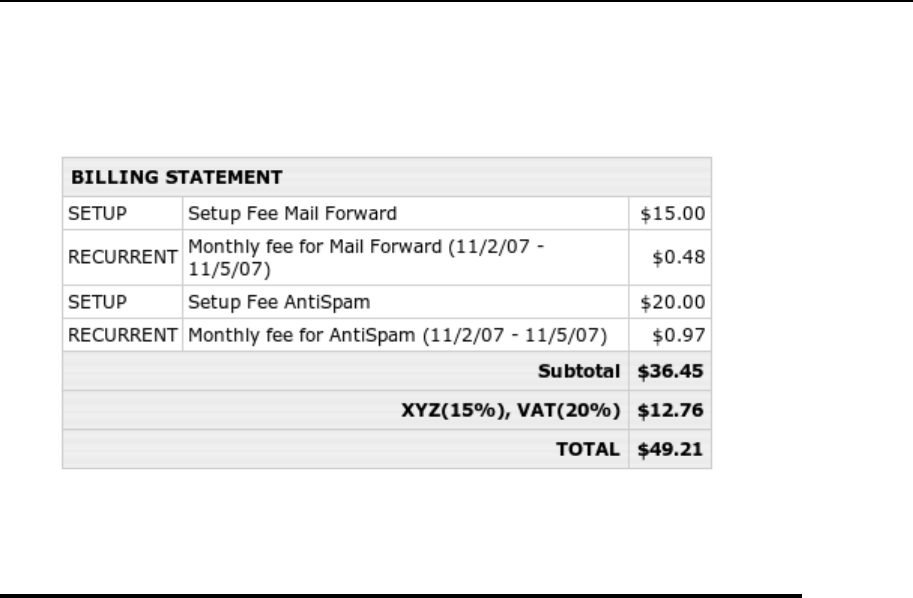
Task: Select the SETUP label for Mail Forward row
Action: click(x=91, y=212)
